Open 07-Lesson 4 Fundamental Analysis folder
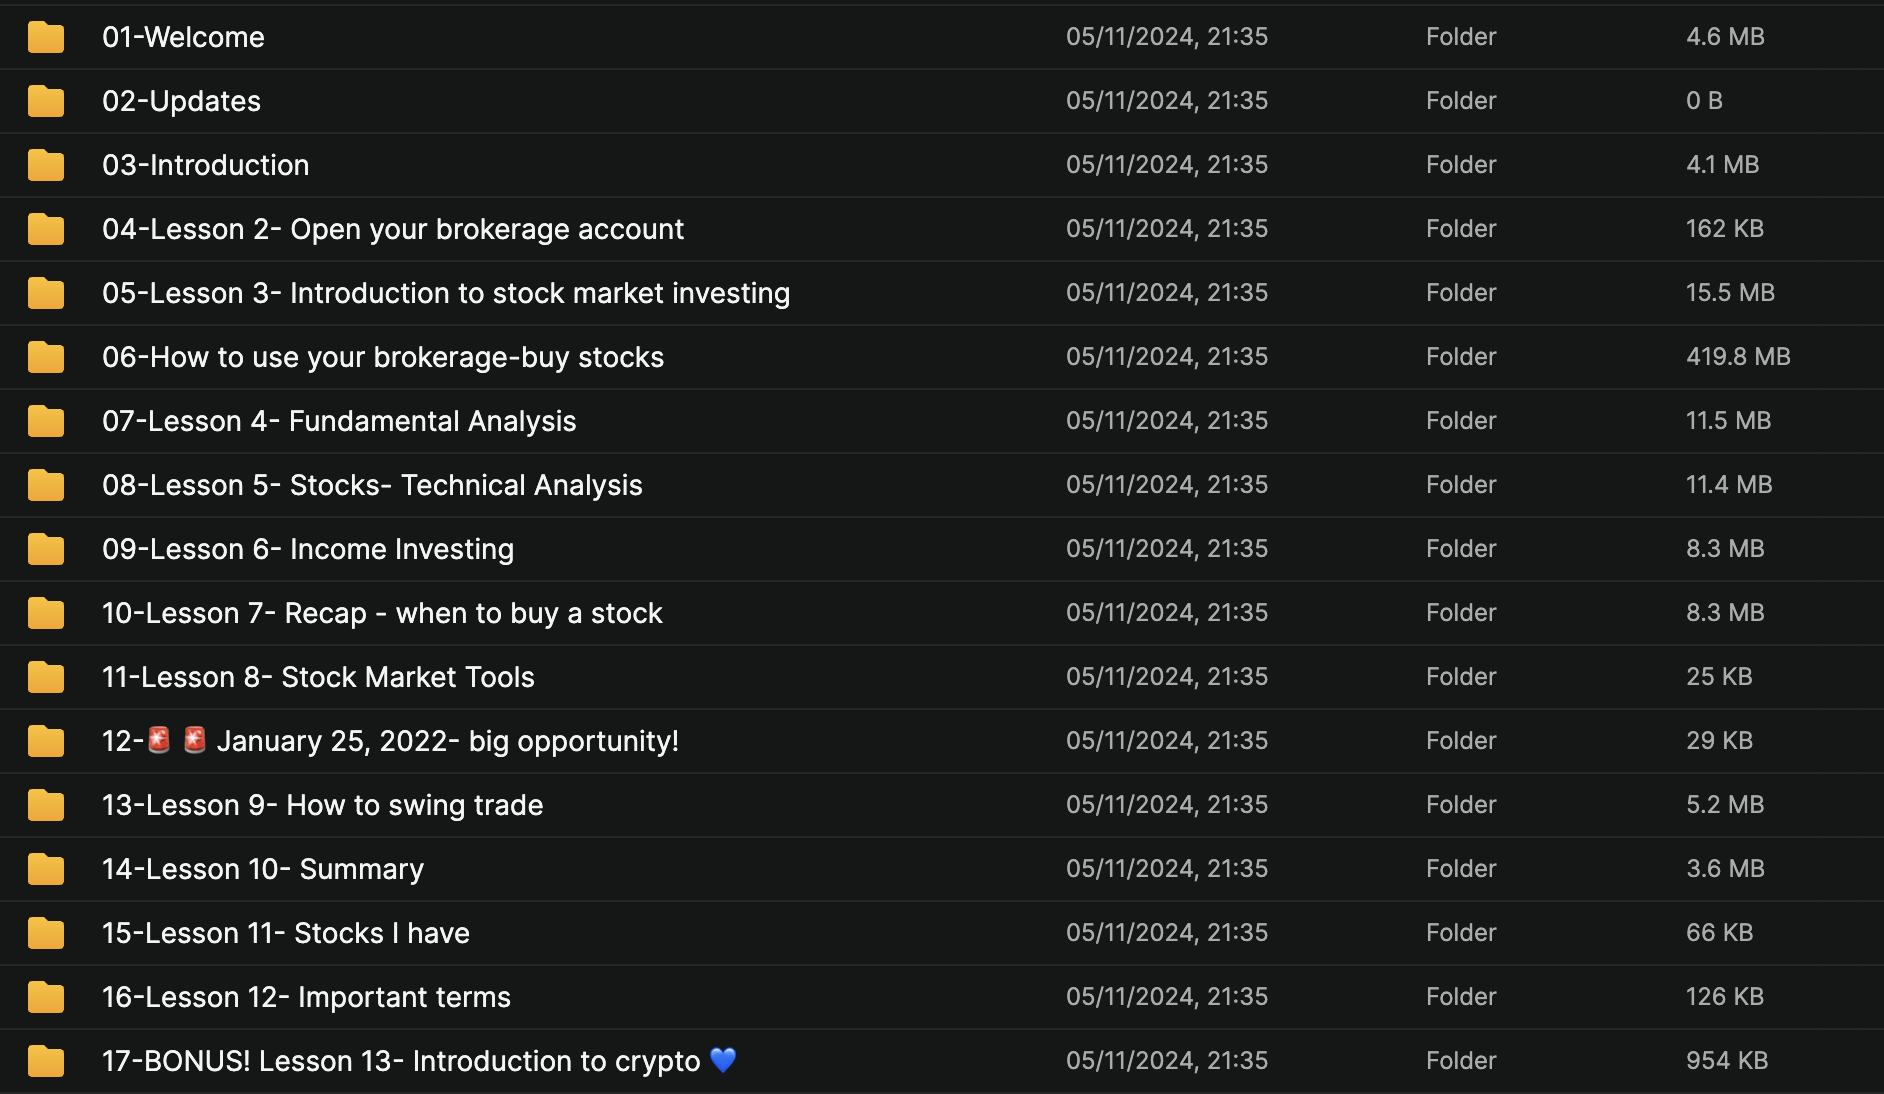Image resolution: width=1884 pixels, height=1094 pixels. pyautogui.click(x=339, y=421)
